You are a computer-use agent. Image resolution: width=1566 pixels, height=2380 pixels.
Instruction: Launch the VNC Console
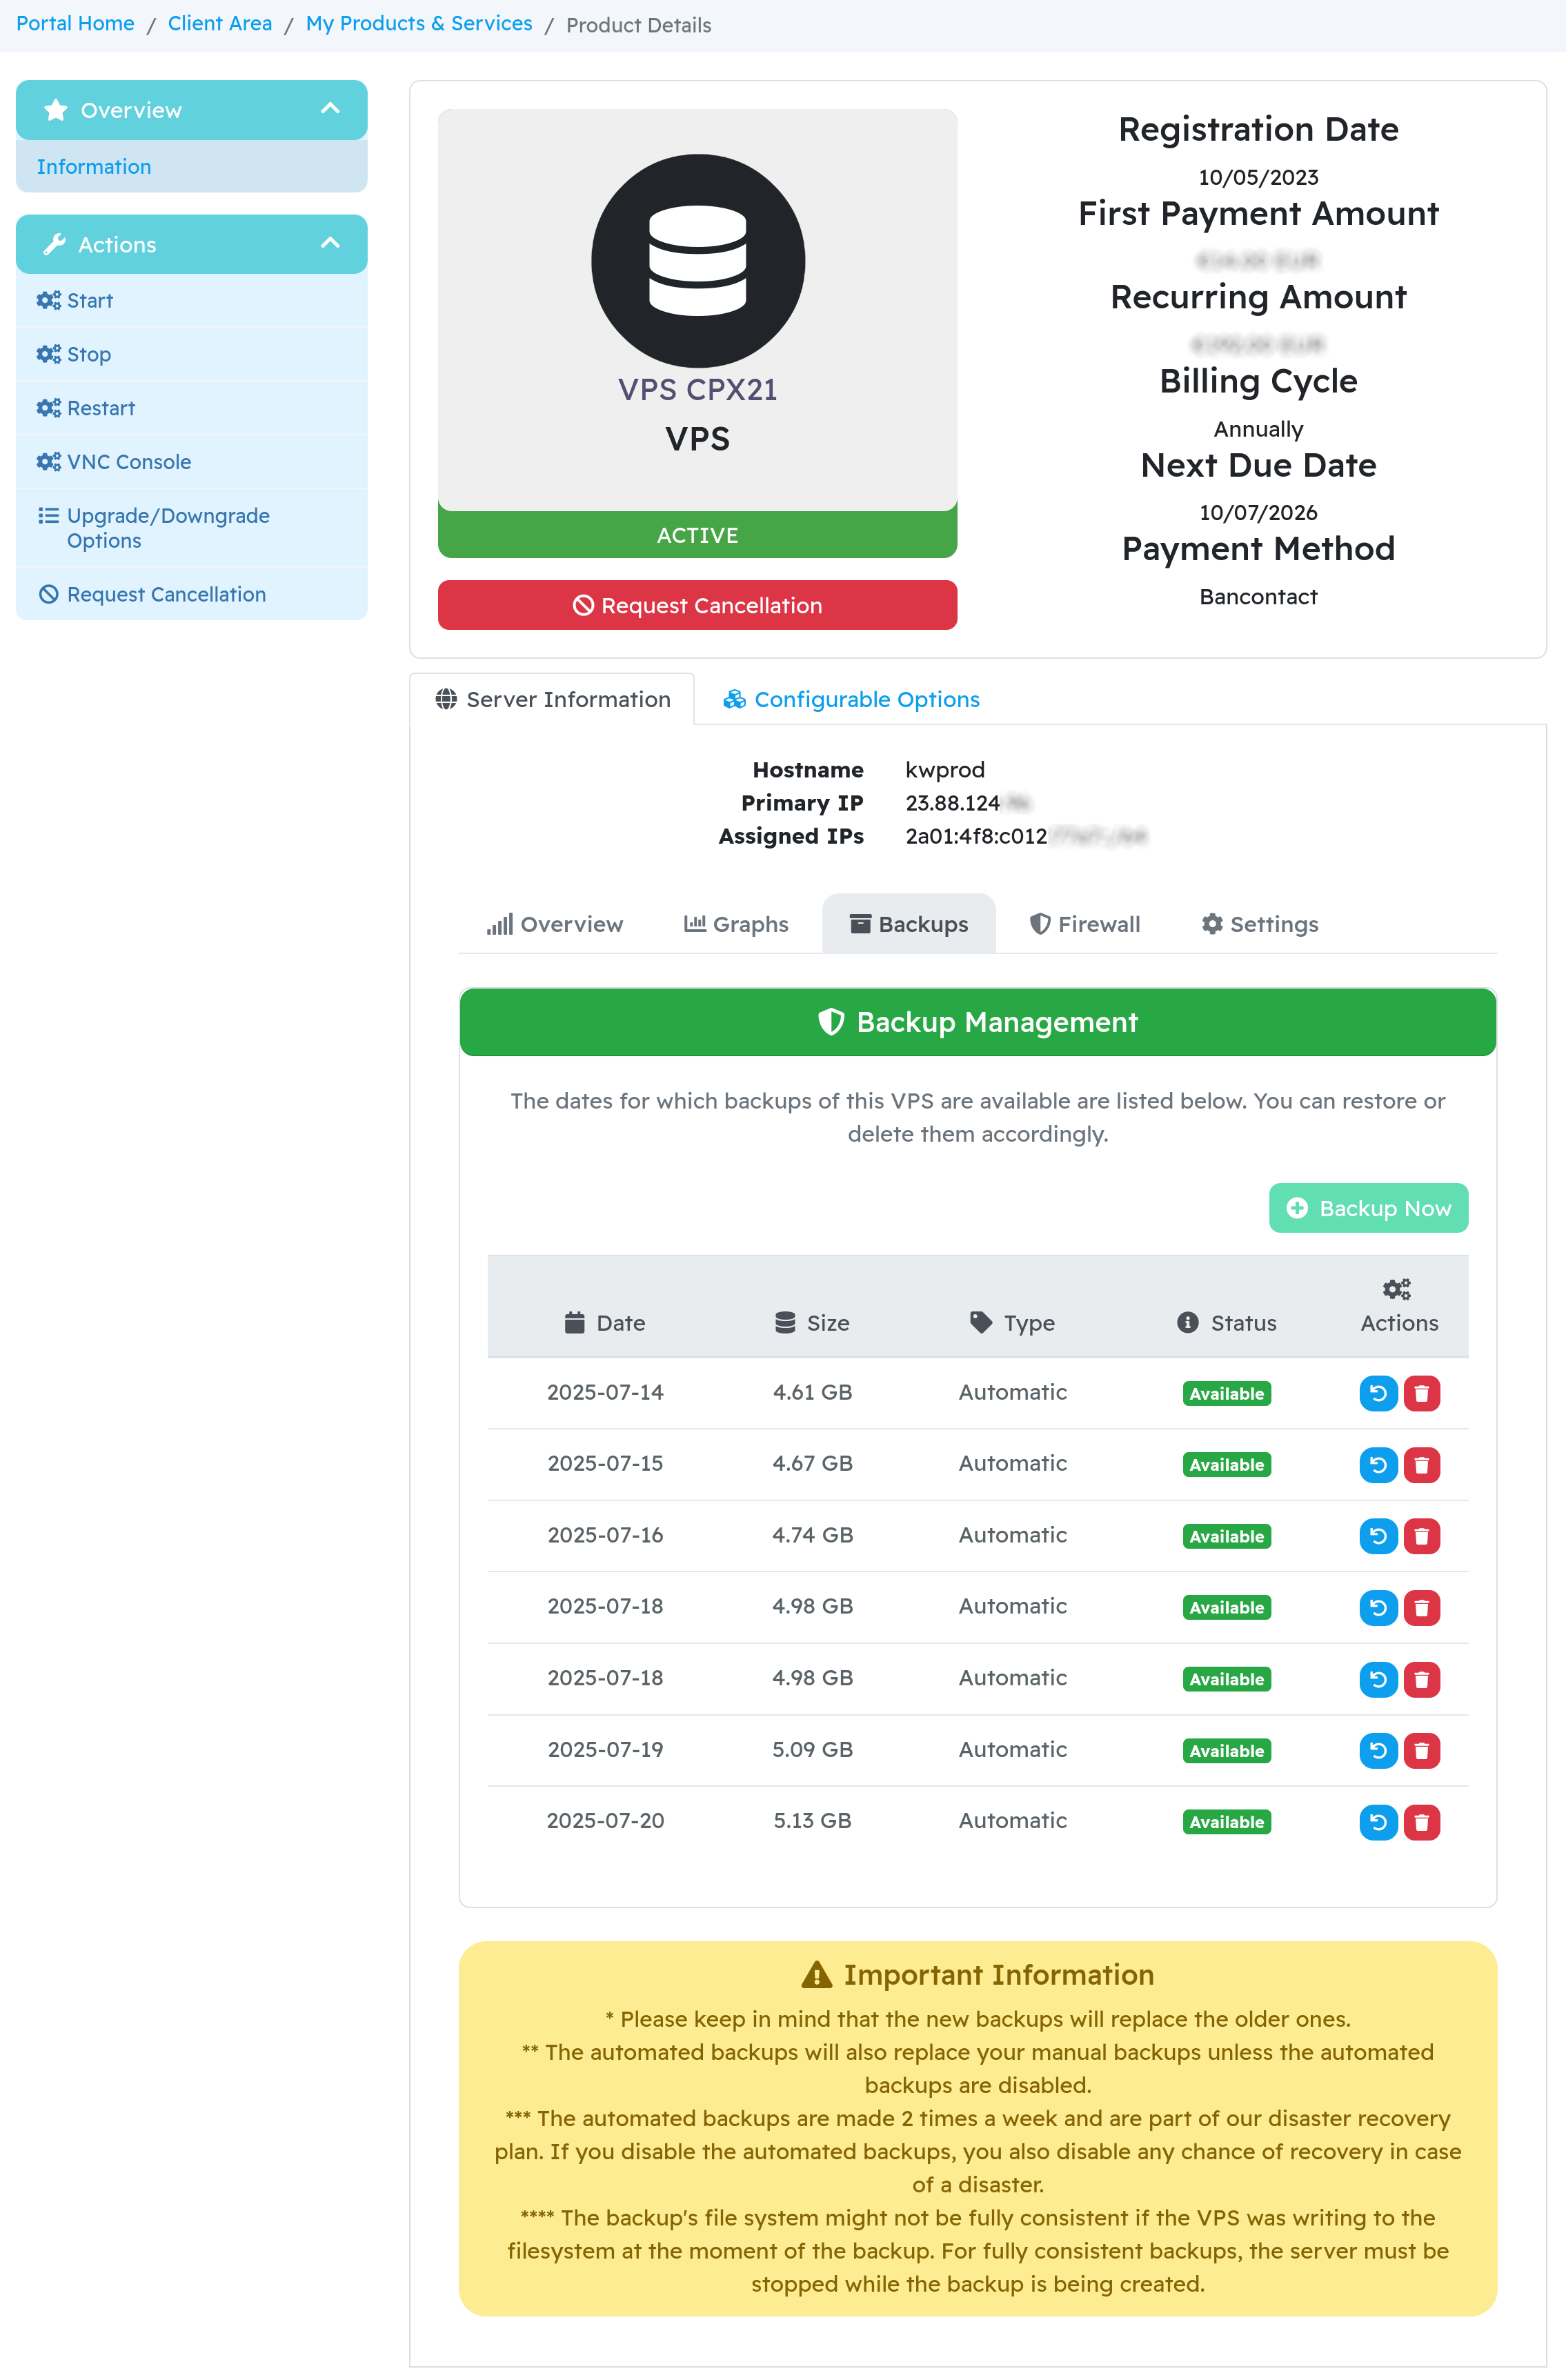coord(191,462)
